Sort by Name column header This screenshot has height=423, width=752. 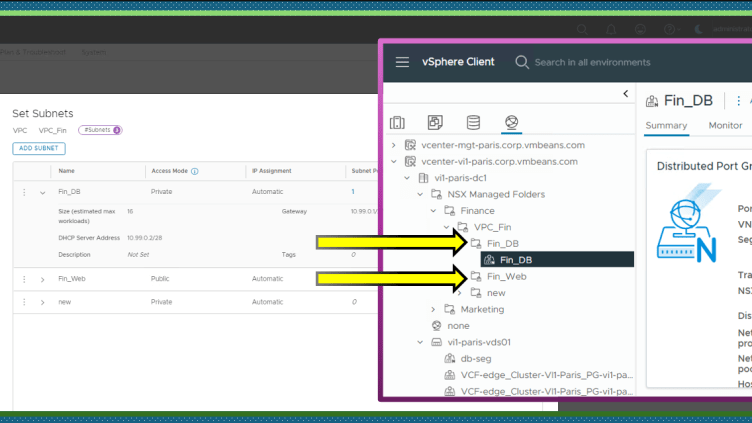67,171
